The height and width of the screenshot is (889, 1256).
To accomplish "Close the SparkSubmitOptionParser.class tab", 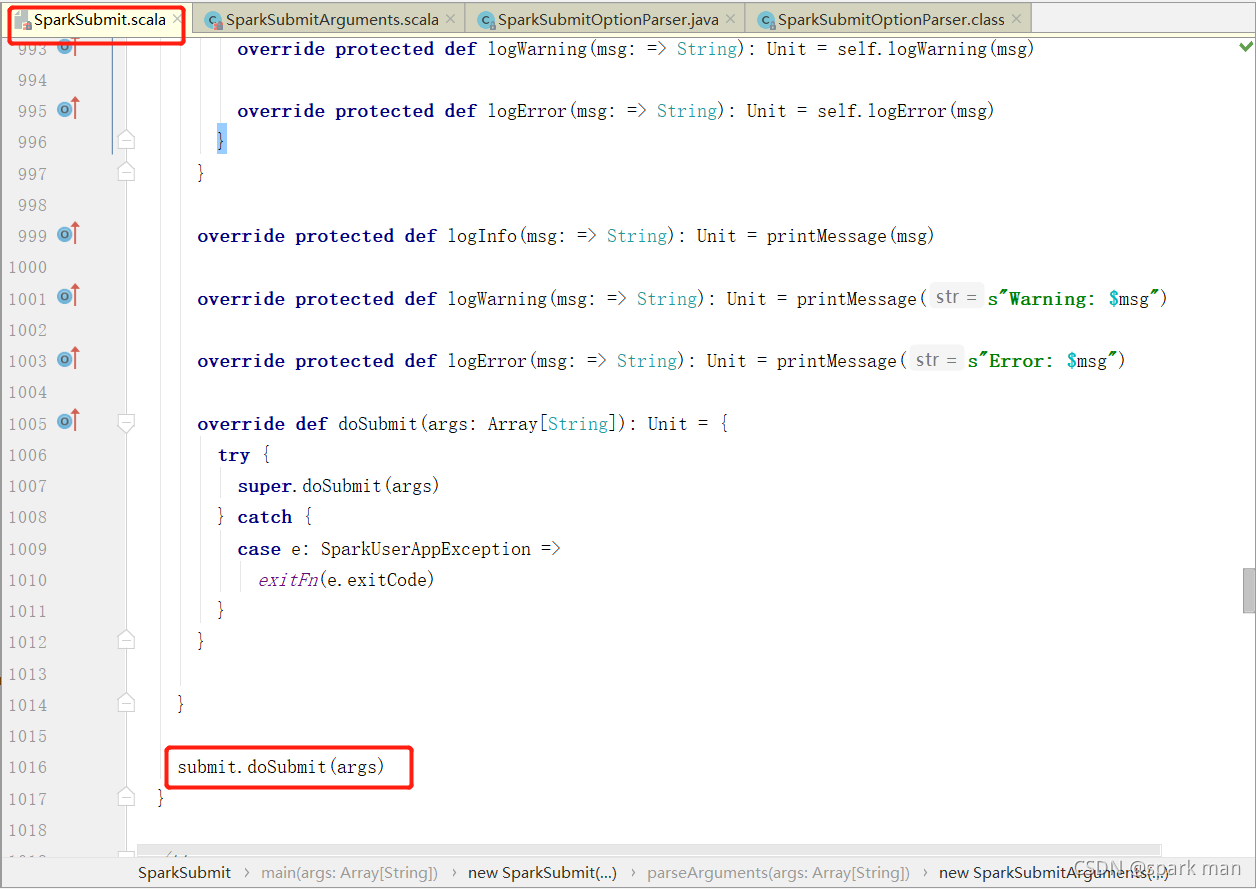I will [1016, 19].
